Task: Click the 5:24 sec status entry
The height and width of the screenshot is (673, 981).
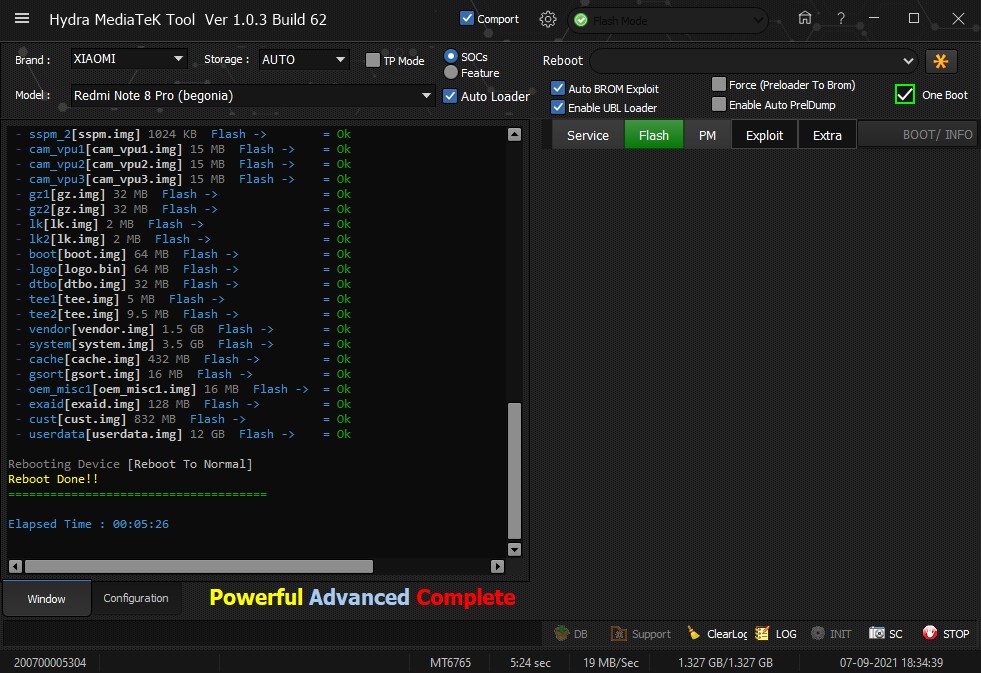Action: click(530, 662)
